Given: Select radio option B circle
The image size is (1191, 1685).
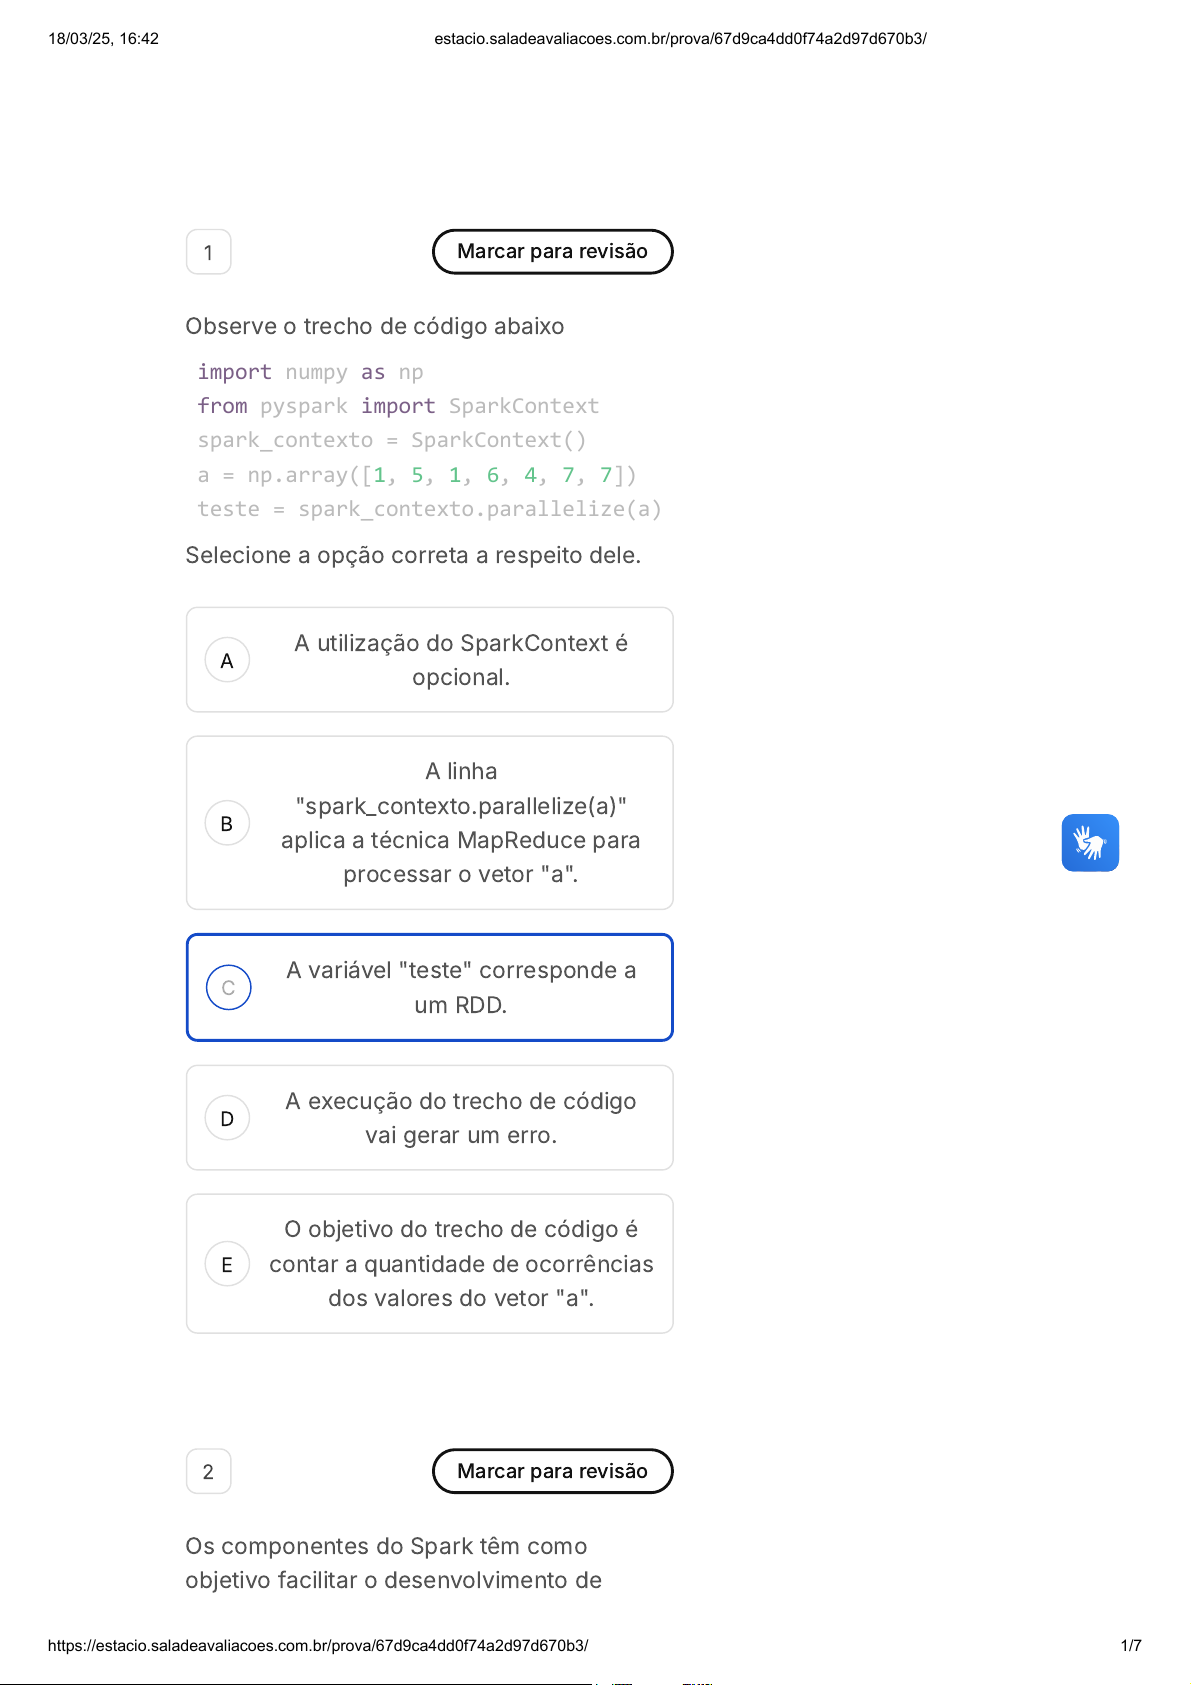Looking at the screenshot, I should tap(227, 823).
